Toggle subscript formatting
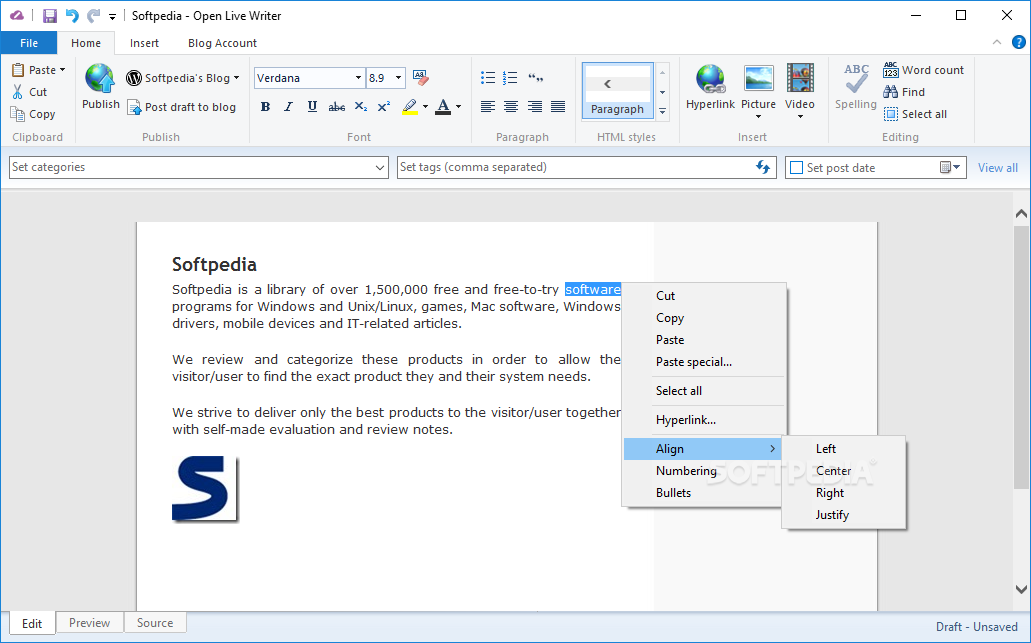Image resolution: width=1031 pixels, height=643 pixels. coord(360,107)
